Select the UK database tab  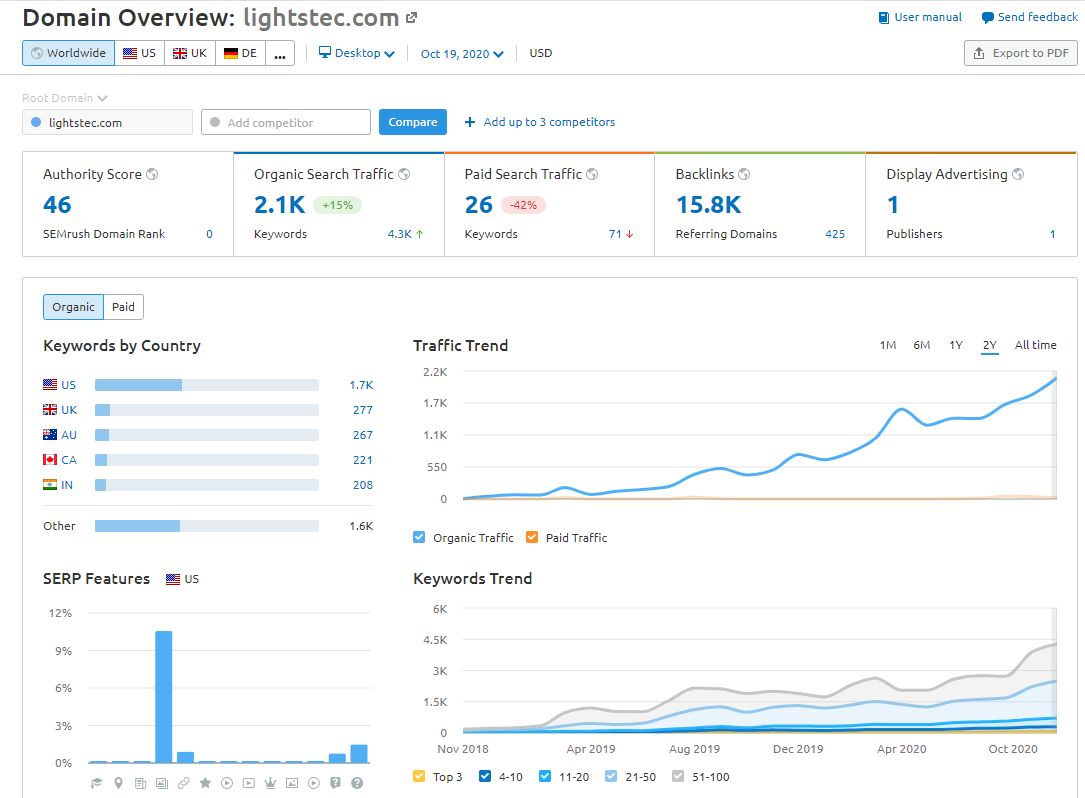click(x=190, y=53)
